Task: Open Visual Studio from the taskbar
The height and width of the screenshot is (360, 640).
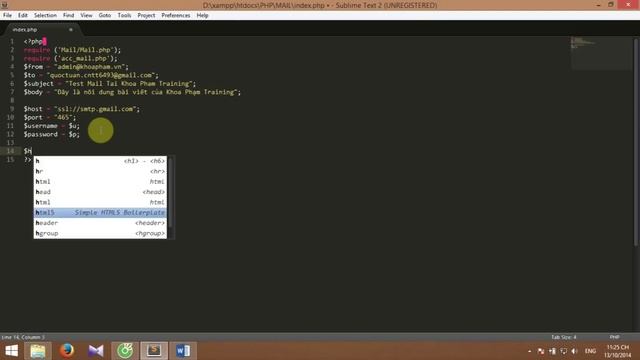Action: click(96, 351)
